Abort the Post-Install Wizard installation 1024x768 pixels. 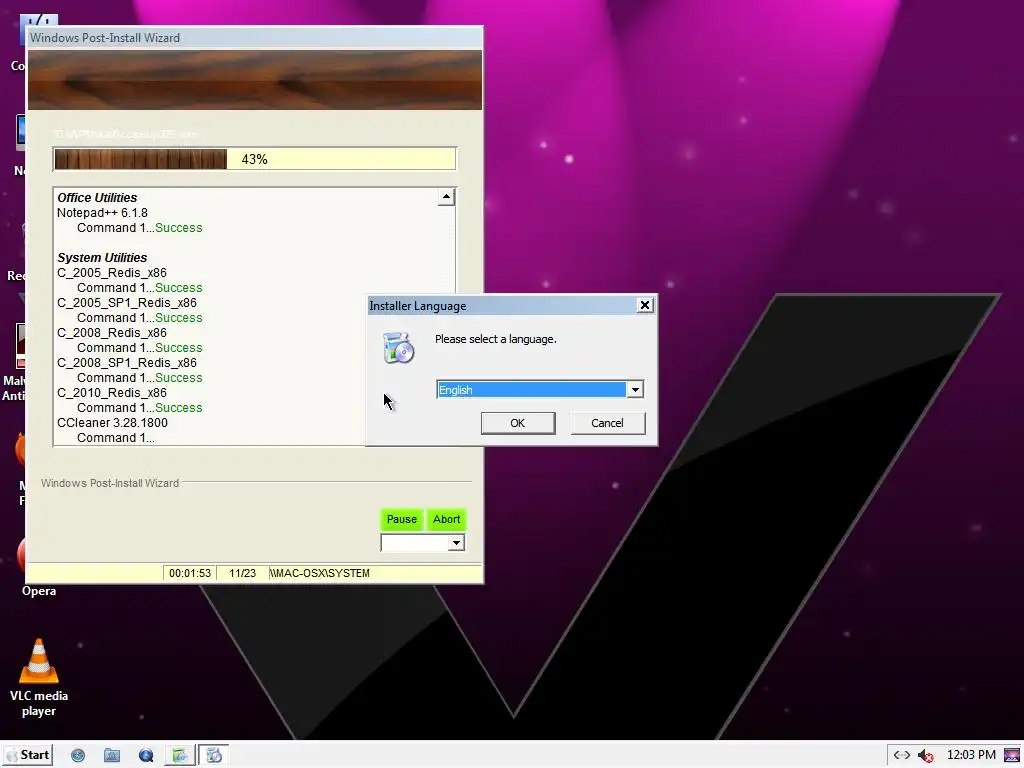pos(447,519)
